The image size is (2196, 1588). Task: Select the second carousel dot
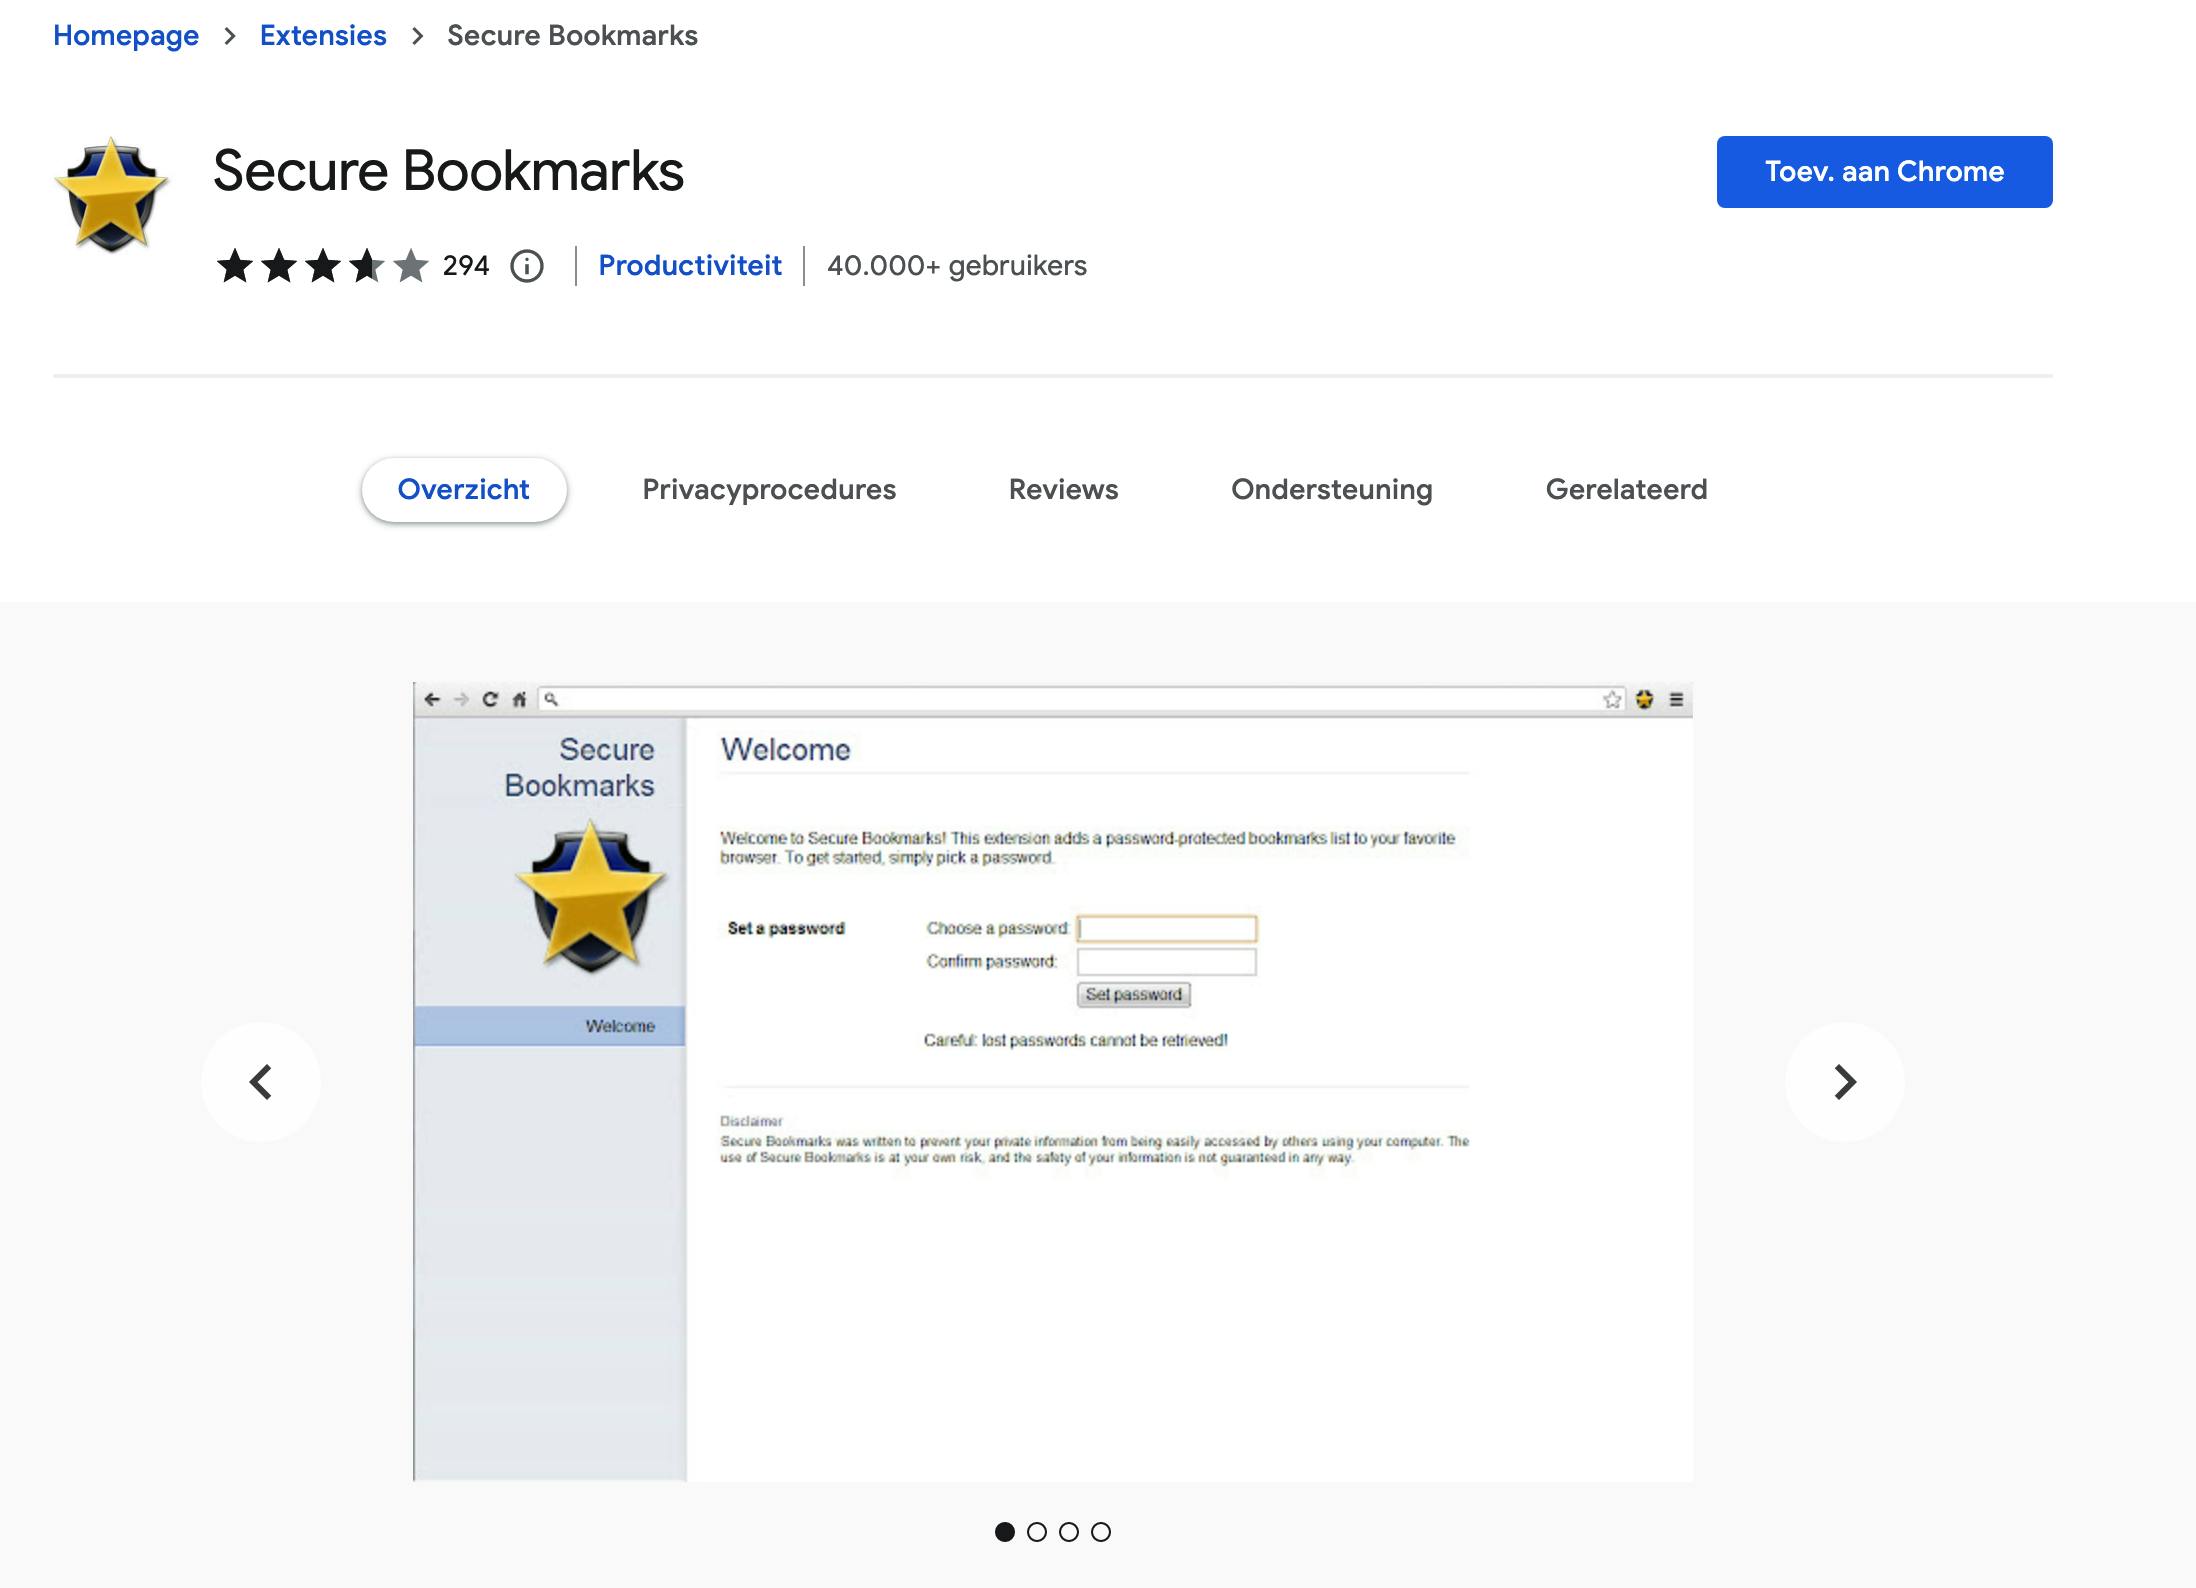coord(1037,1532)
